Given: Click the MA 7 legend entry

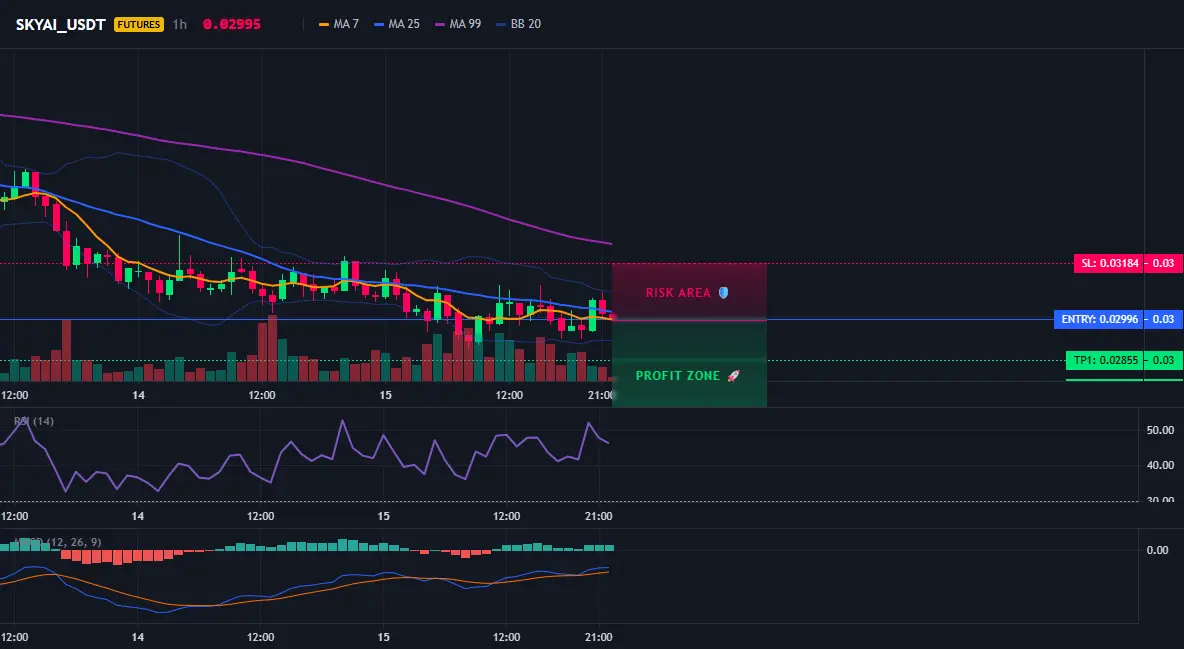Looking at the screenshot, I should 339,24.
